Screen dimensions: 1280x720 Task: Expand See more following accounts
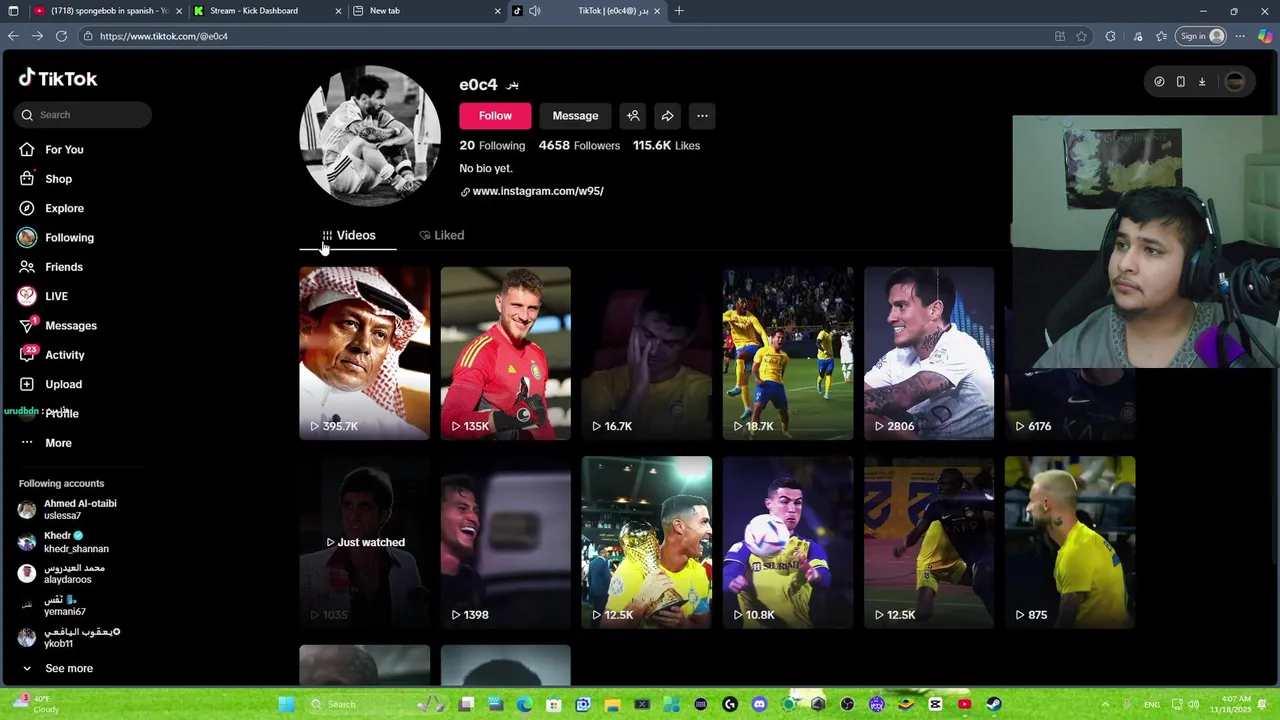57,668
